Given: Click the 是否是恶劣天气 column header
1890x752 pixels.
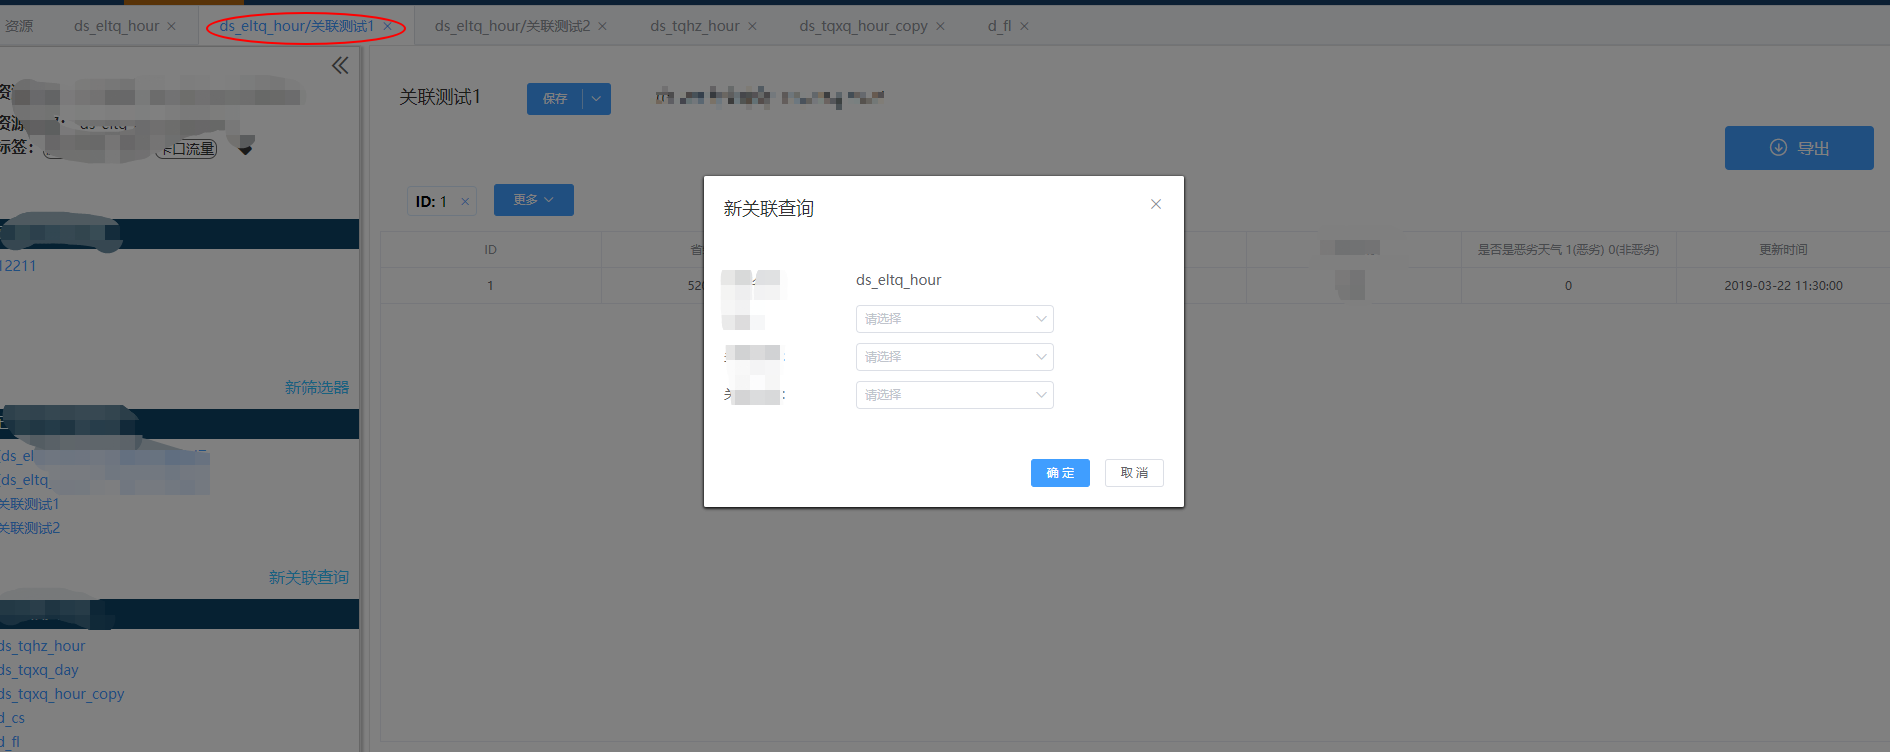Looking at the screenshot, I should click(x=1568, y=250).
